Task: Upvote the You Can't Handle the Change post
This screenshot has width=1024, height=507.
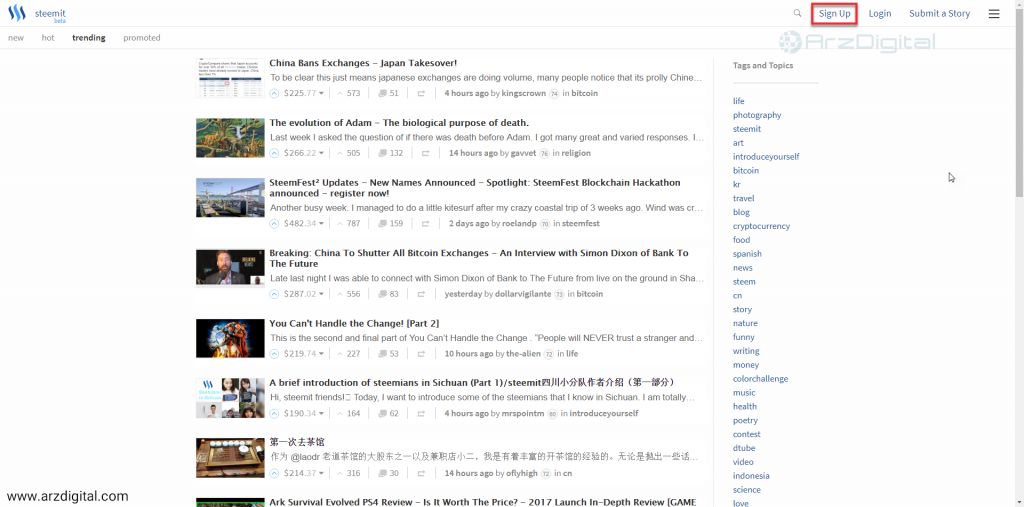Action: 275,353
